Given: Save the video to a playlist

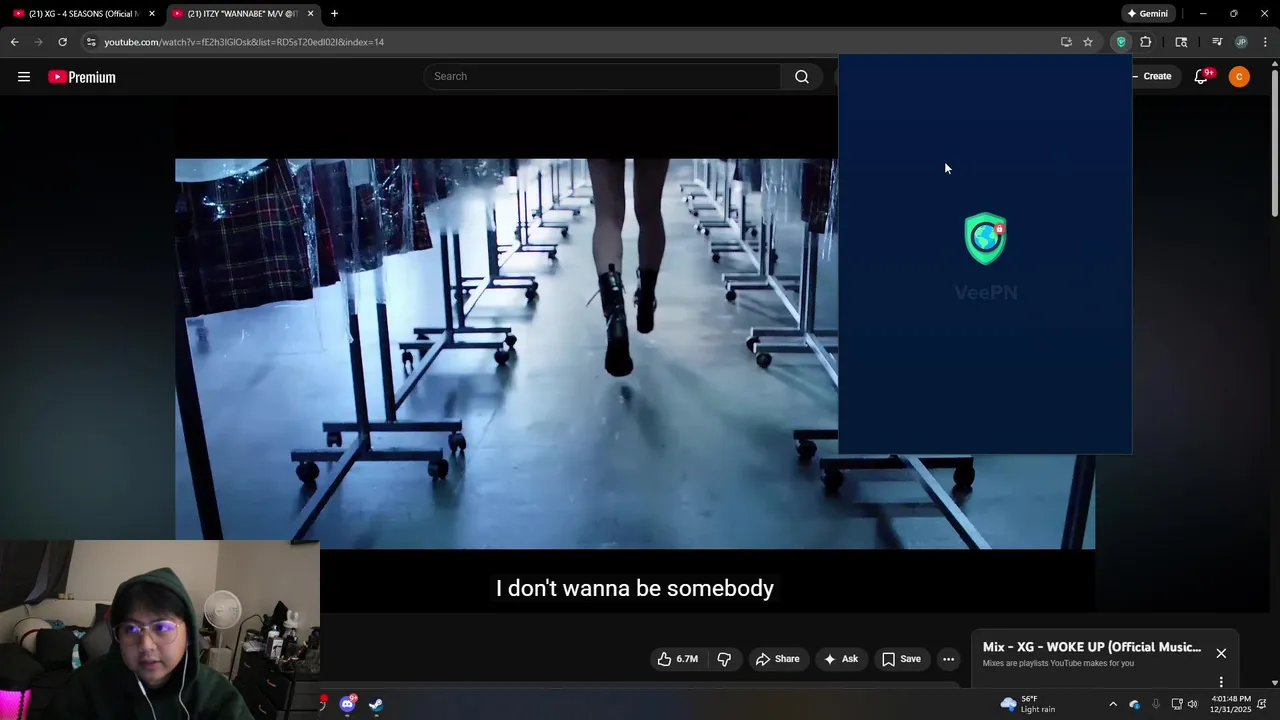Looking at the screenshot, I should tap(901, 659).
